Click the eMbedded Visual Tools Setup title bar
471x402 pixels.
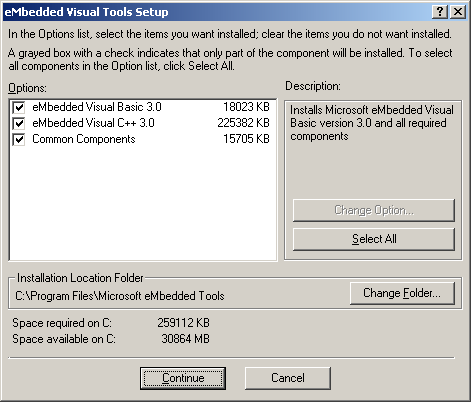pyautogui.click(x=217, y=12)
